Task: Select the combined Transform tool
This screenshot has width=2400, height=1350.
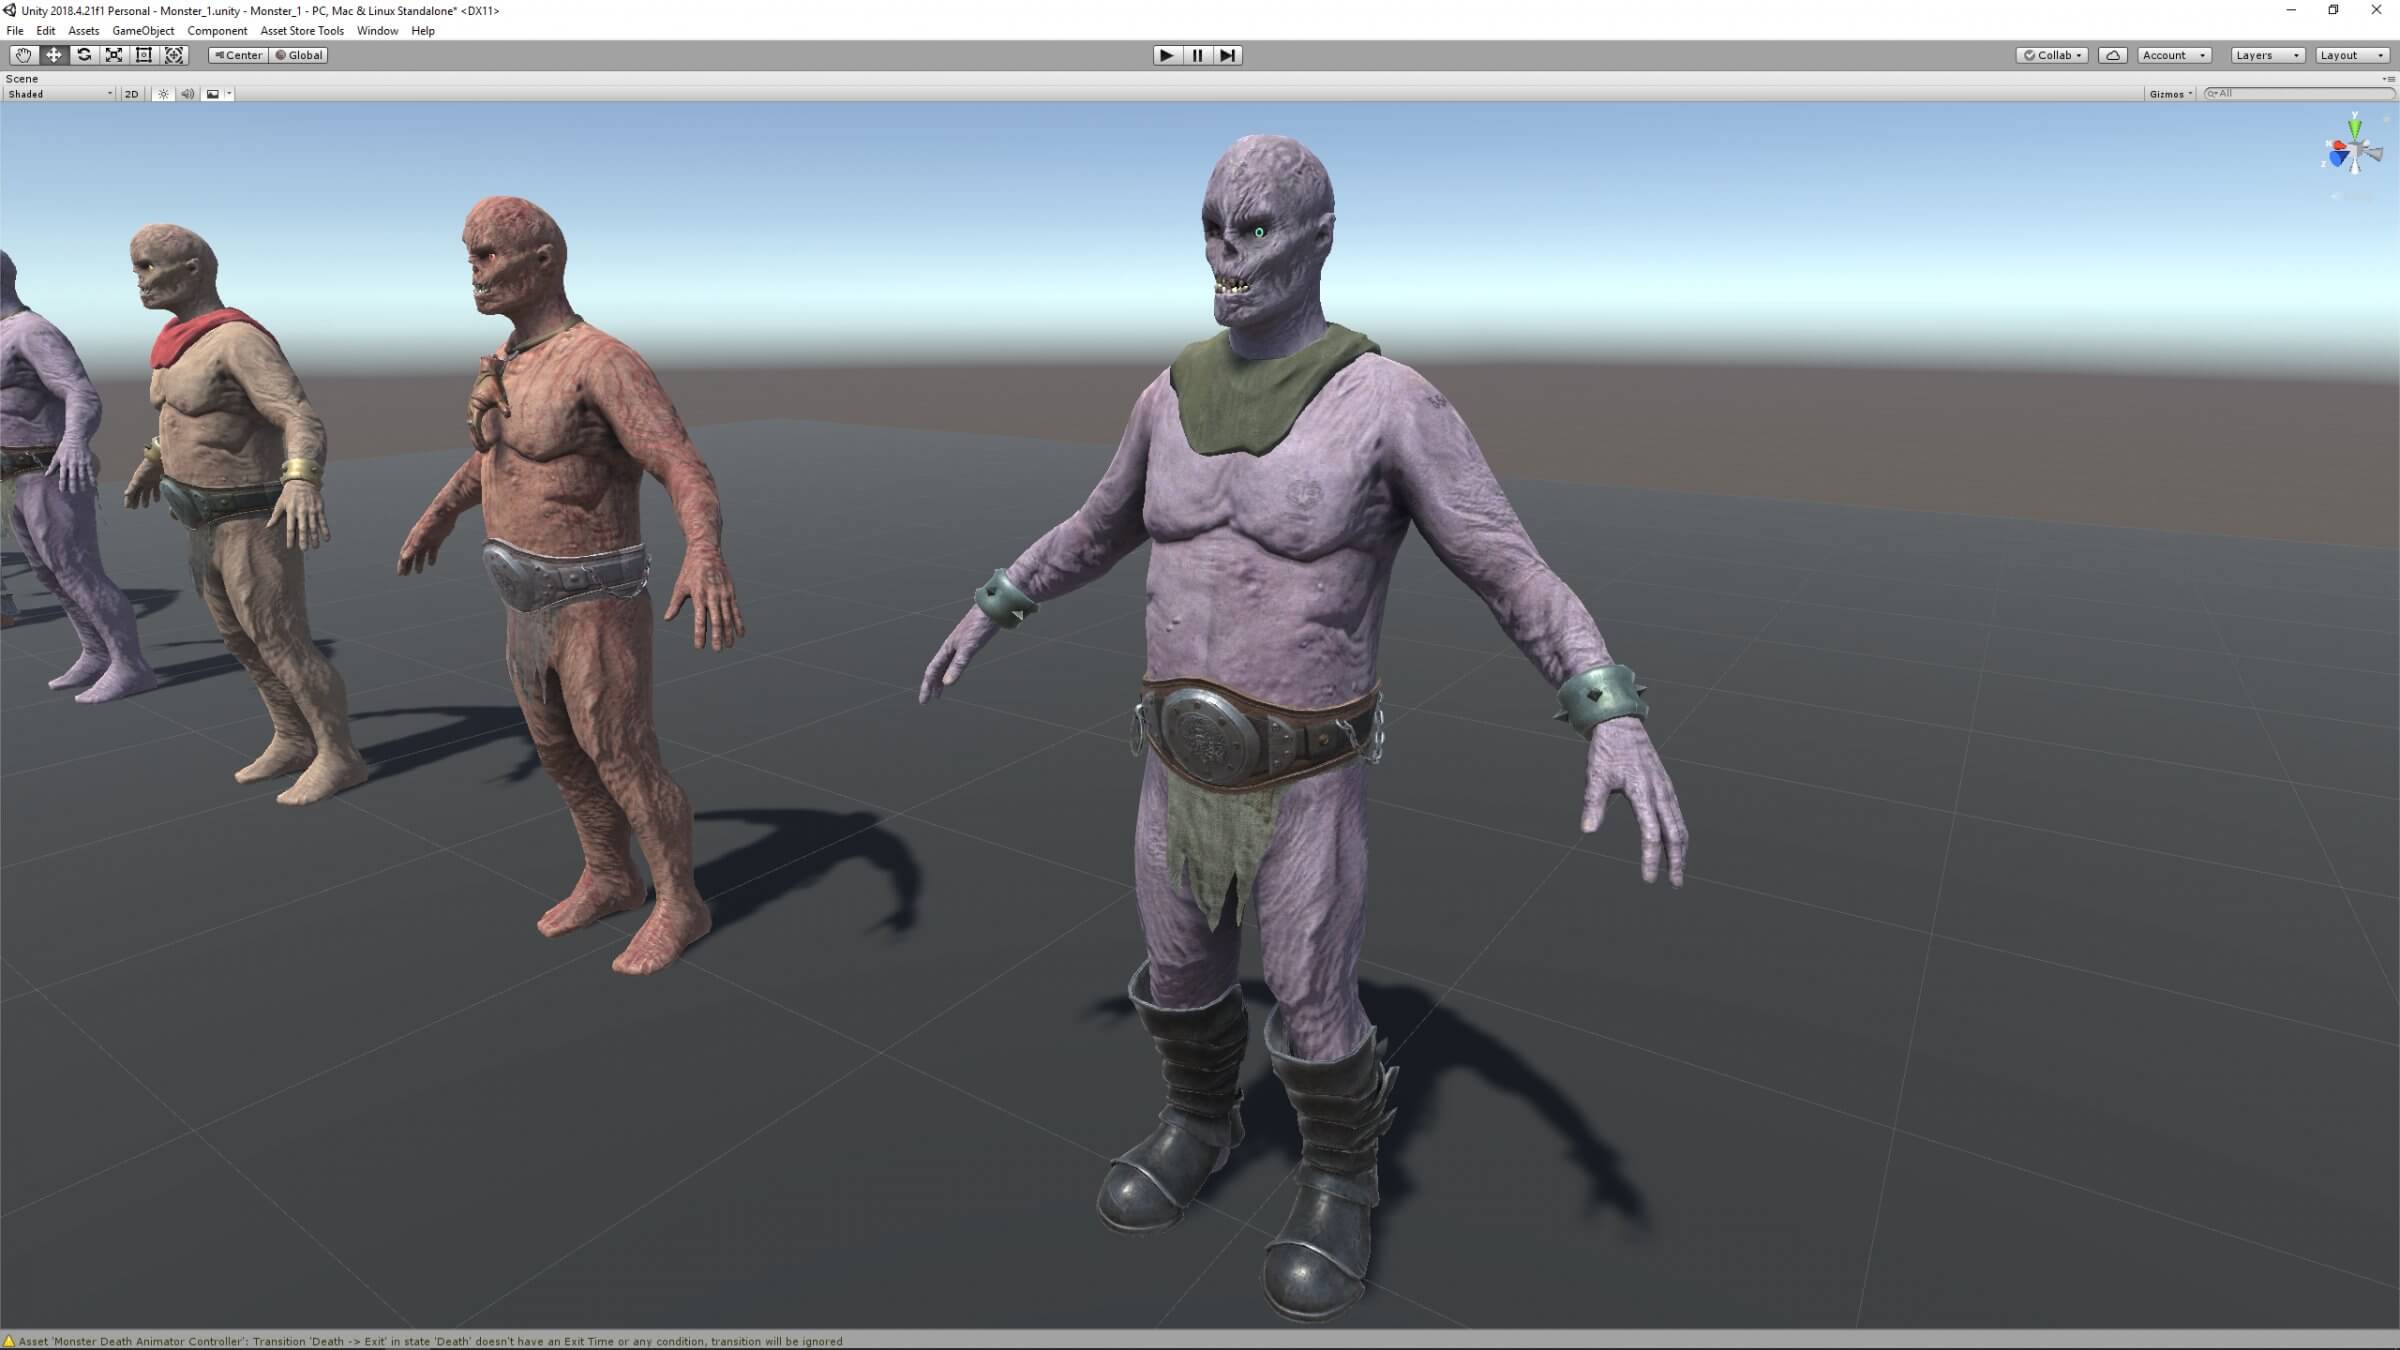Action: 174,55
